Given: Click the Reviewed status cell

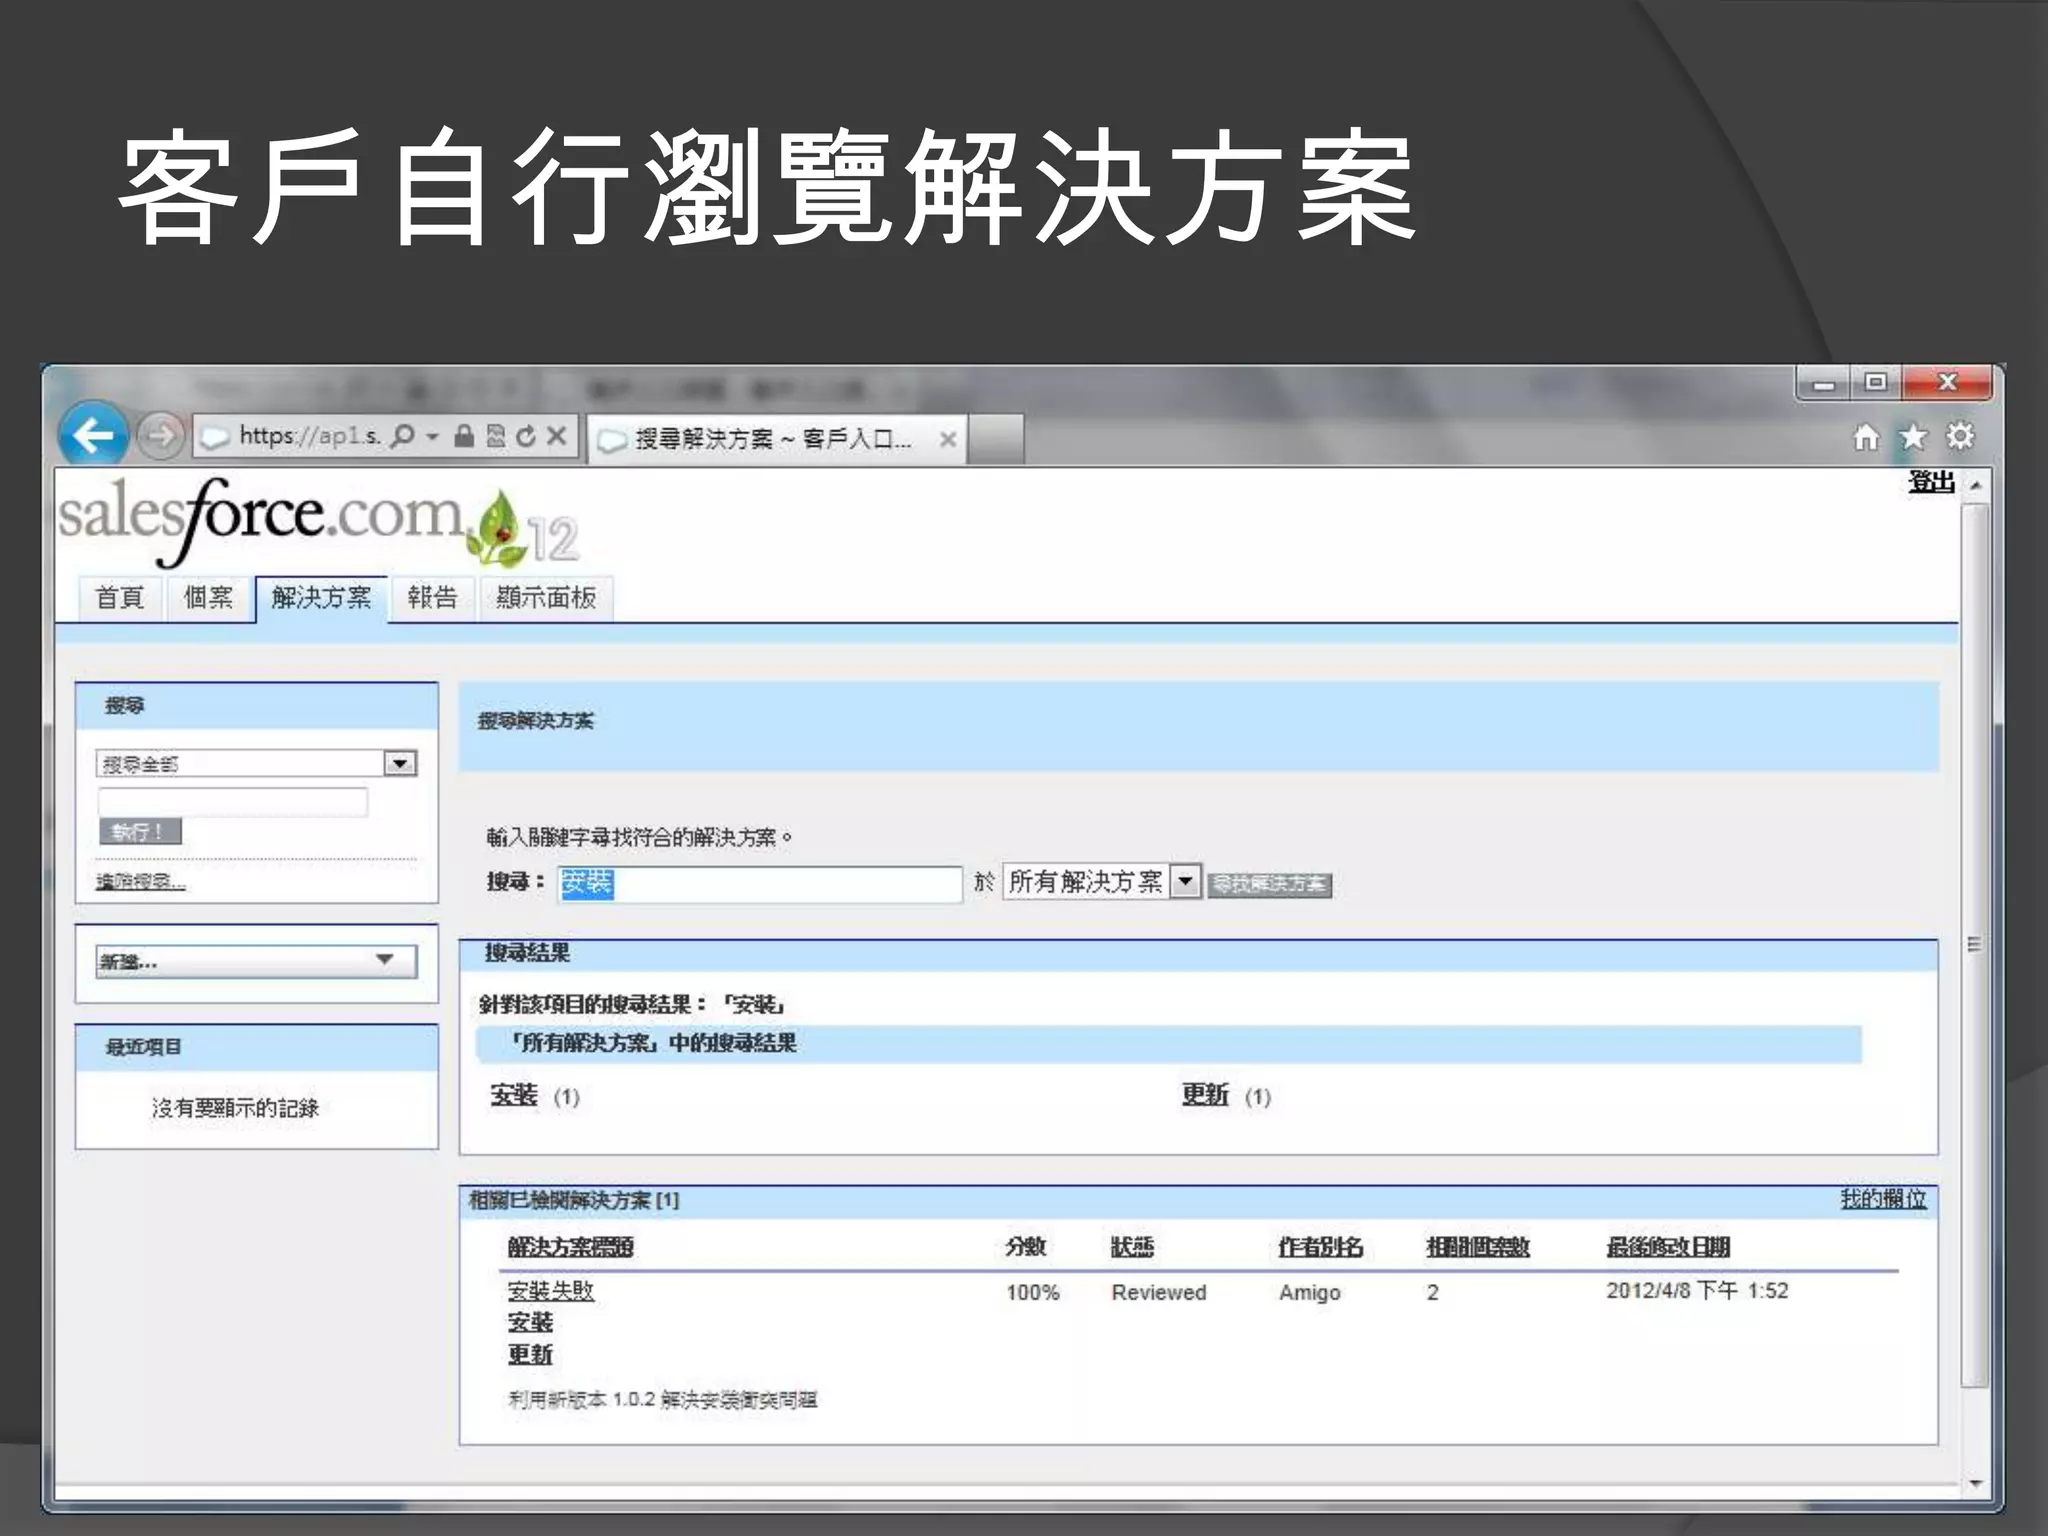Looking at the screenshot, I should coord(1159,1293).
